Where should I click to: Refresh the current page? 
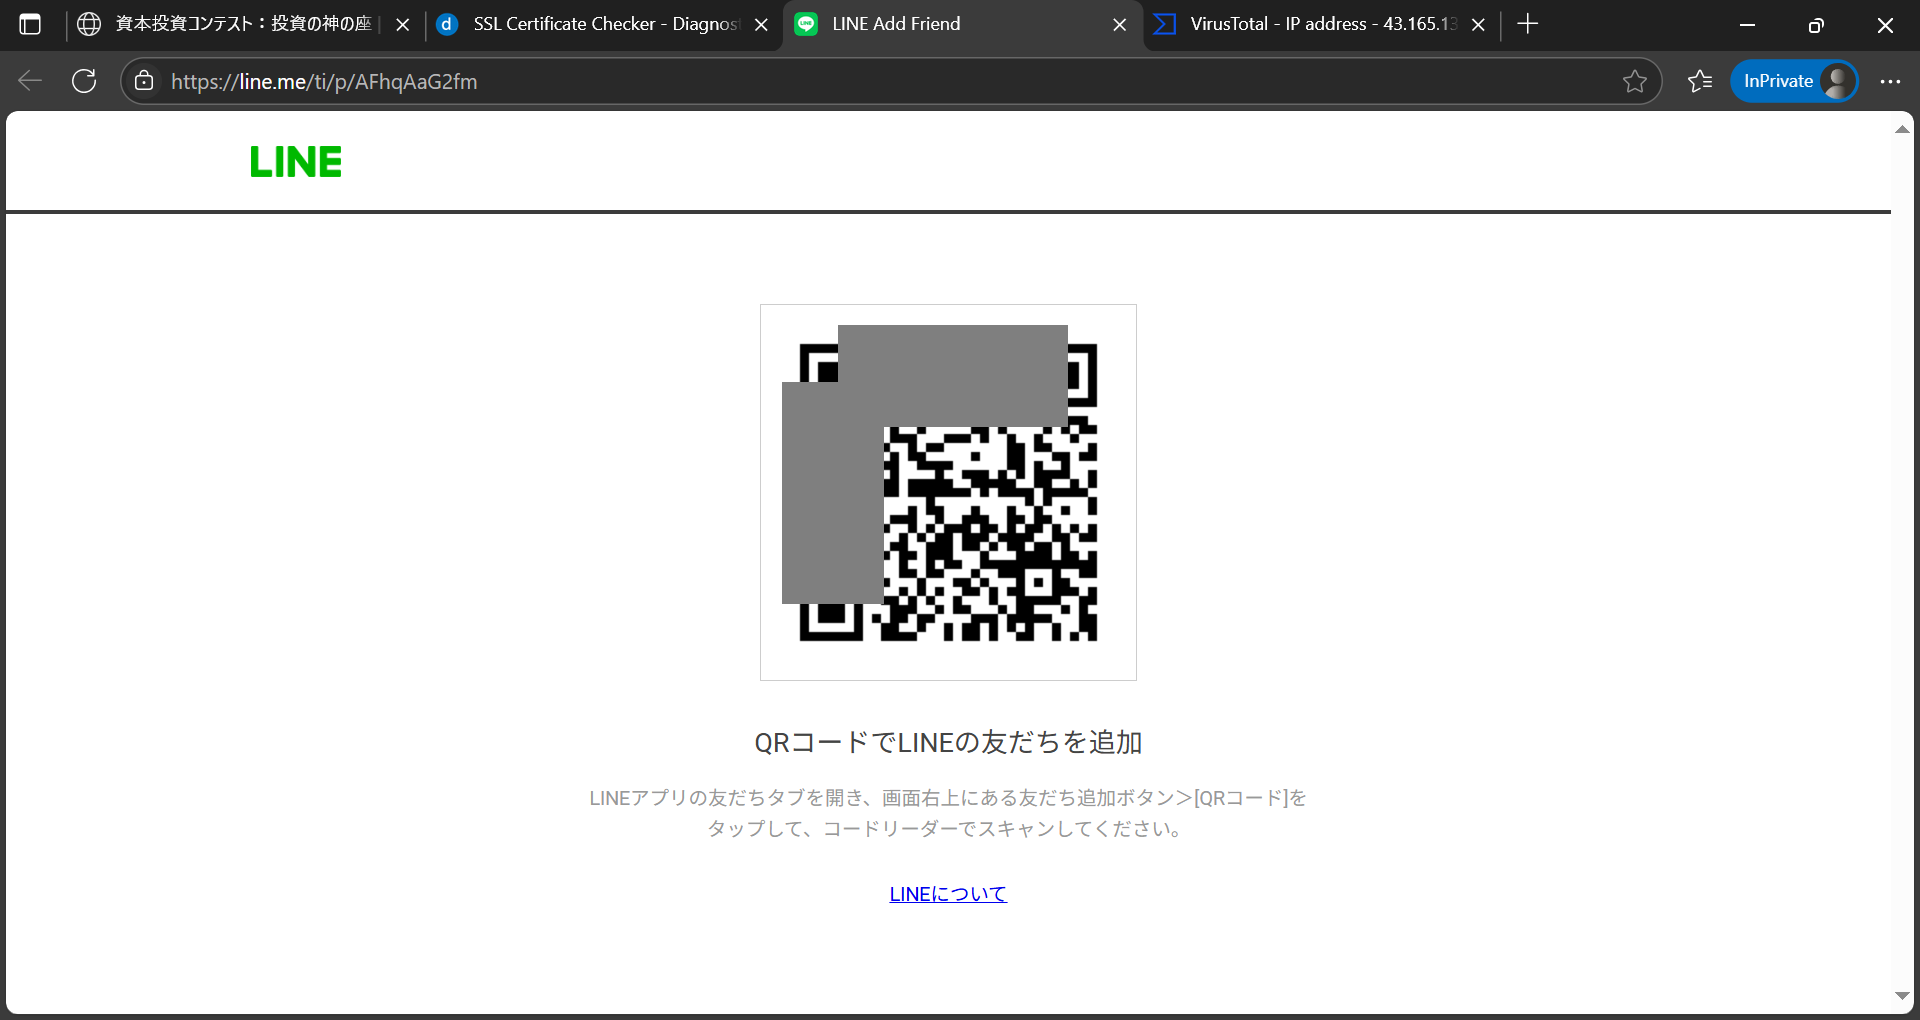tap(84, 81)
